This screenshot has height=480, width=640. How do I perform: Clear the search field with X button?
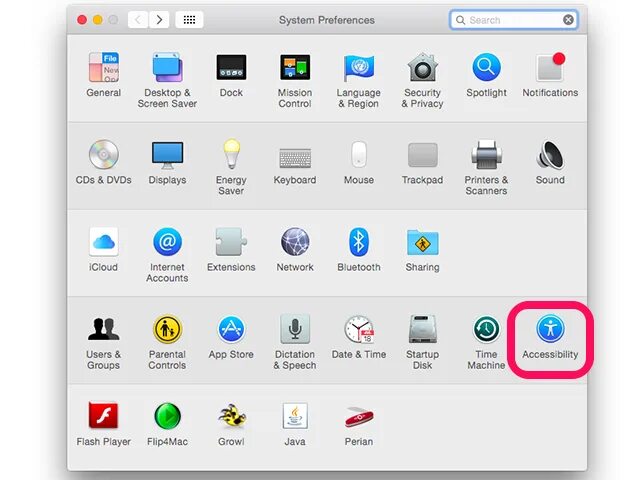click(568, 20)
